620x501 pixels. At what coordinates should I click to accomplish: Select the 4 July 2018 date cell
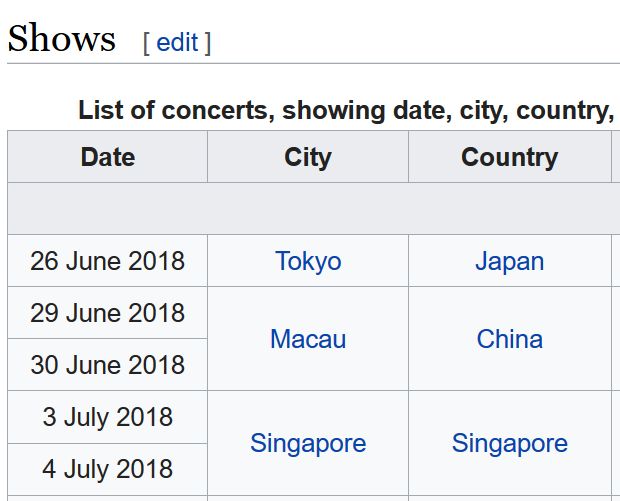(108, 469)
